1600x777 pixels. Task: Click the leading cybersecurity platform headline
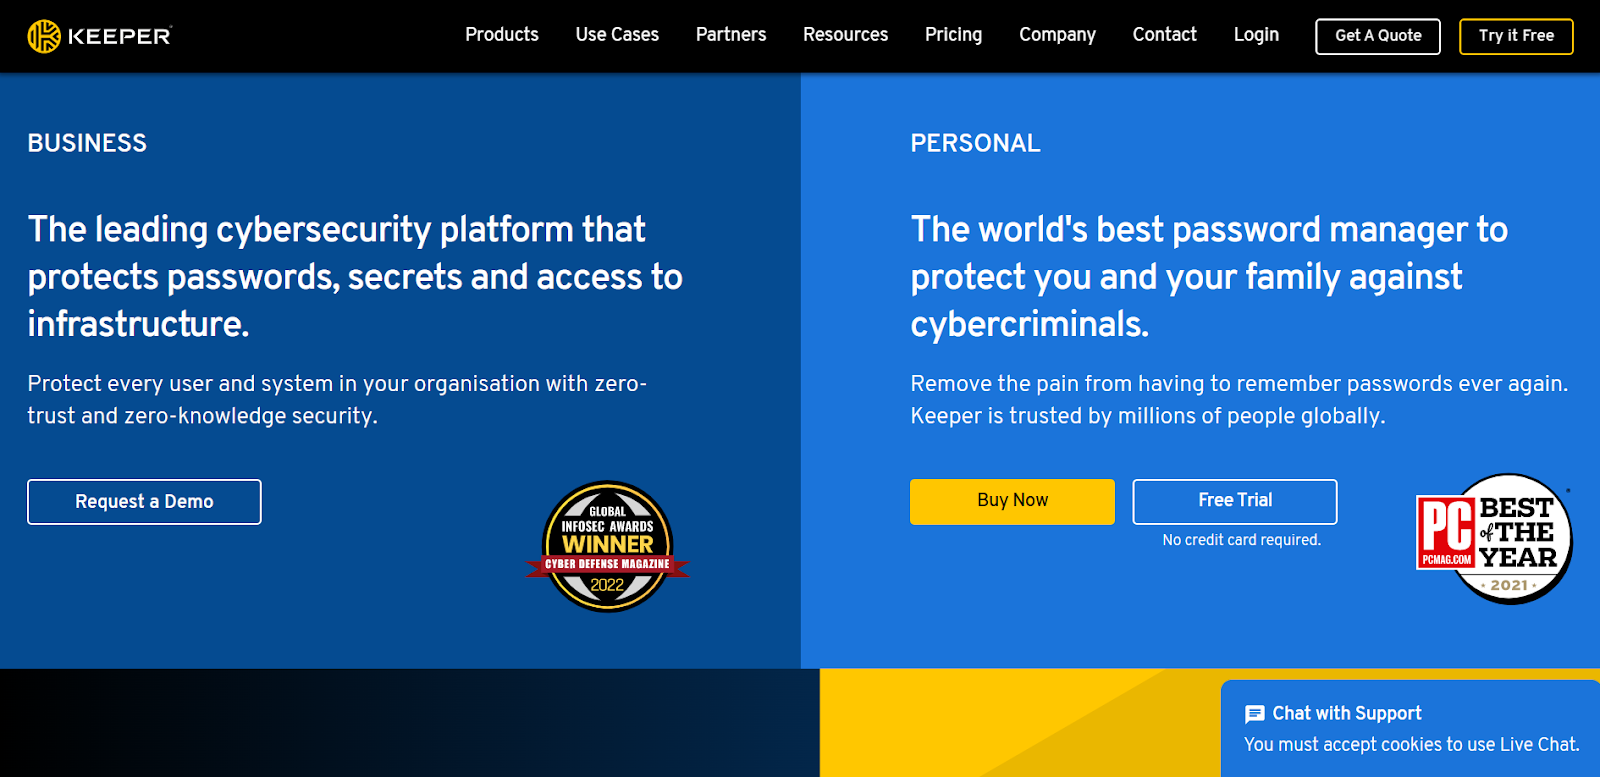(x=355, y=277)
